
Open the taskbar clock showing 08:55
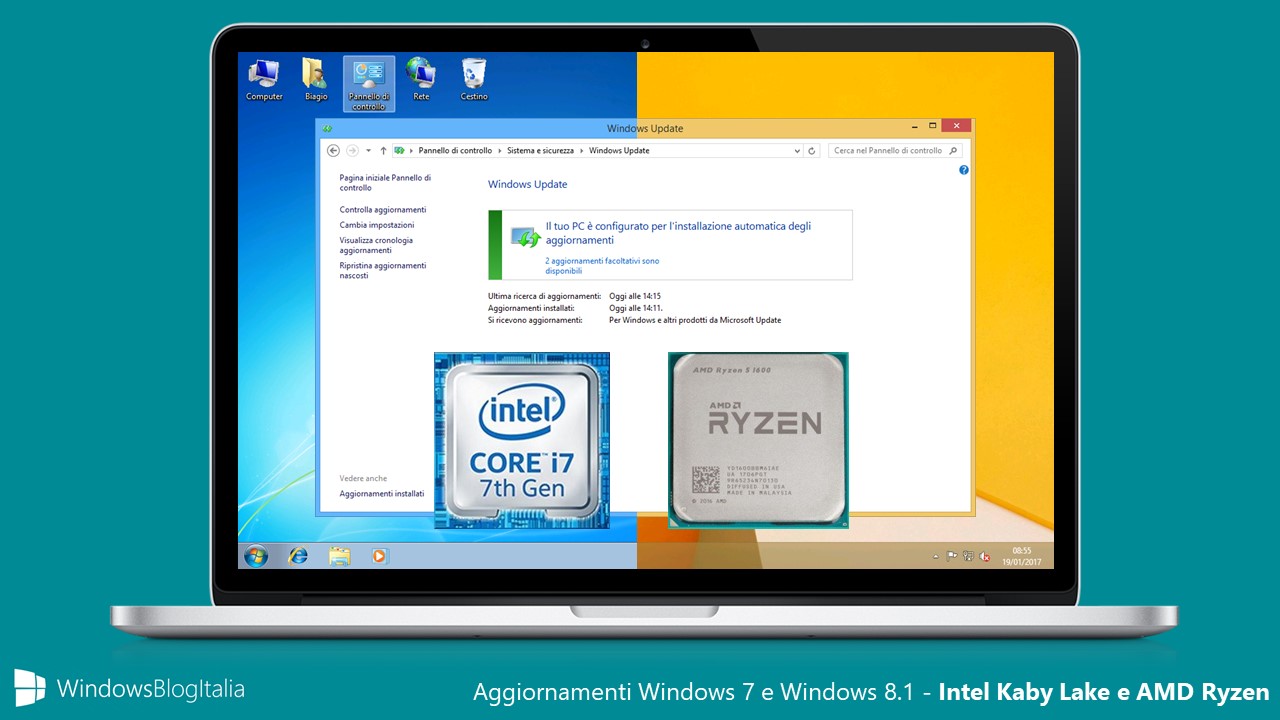pyautogui.click(x=1021, y=556)
